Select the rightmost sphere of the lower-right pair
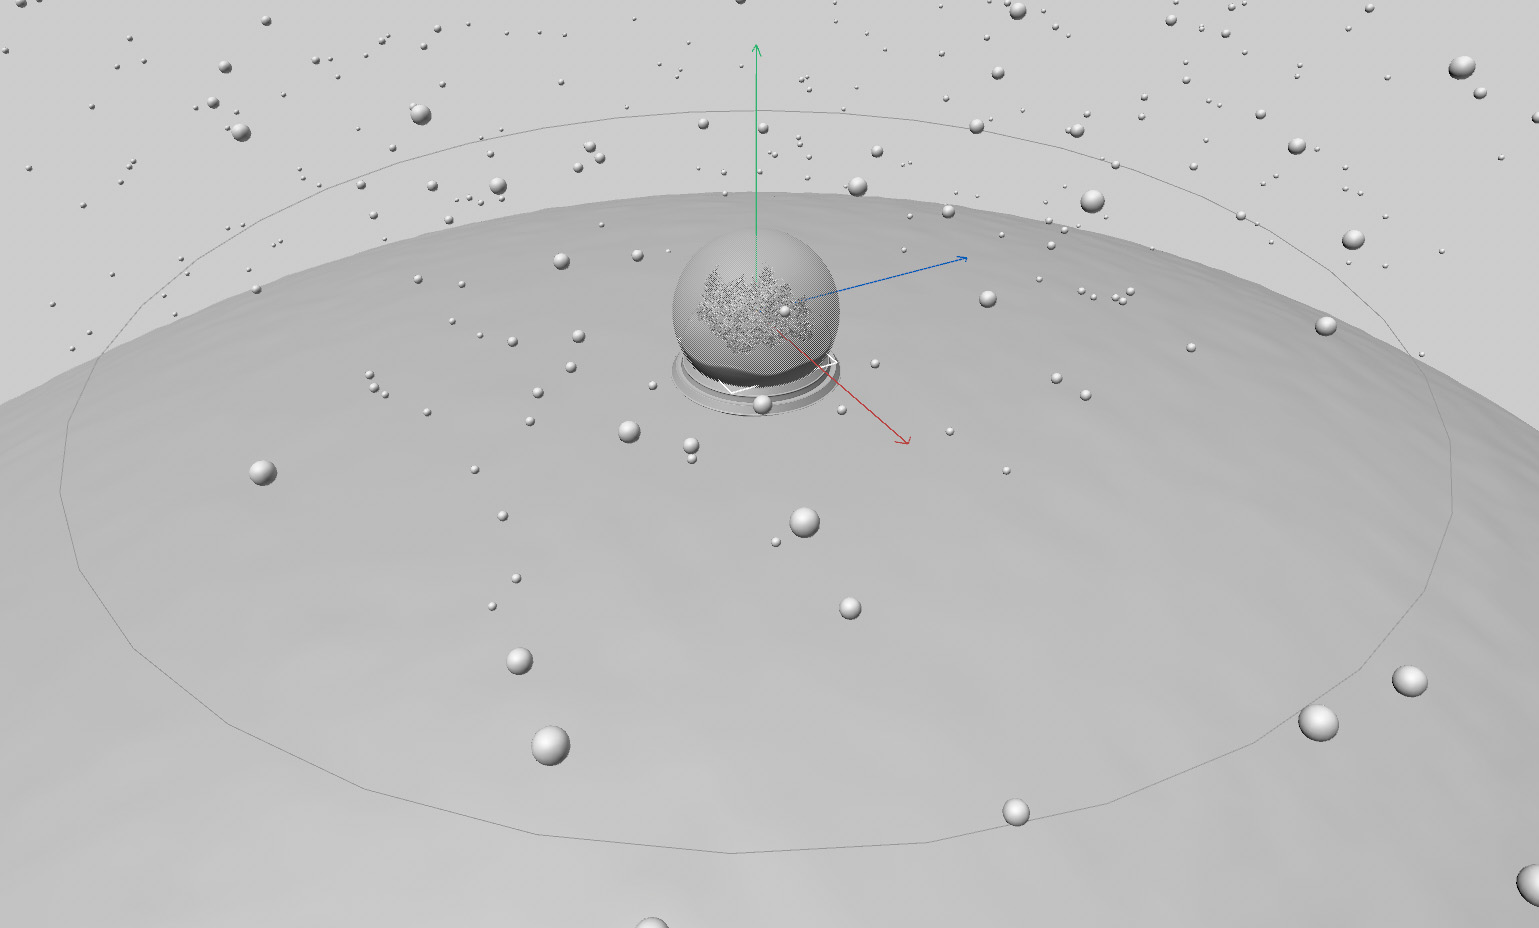This screenshot has width=1539, height=928. (1409, 681)
